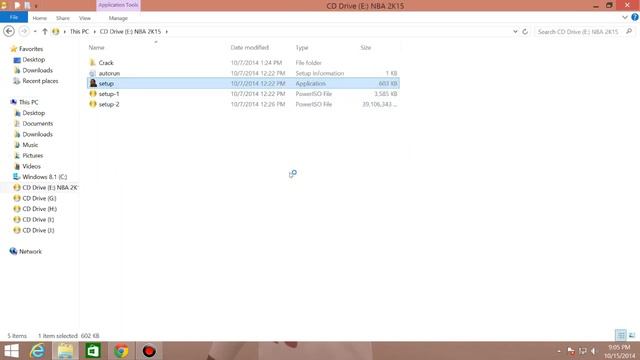Switch to the Share ribbon tab
Screen dimensions: 640x360
62,18
